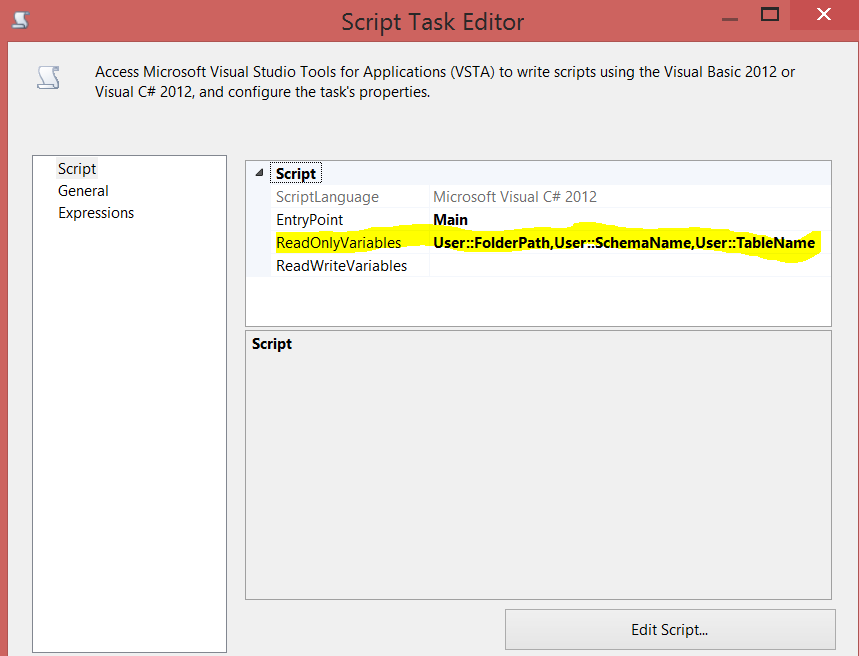Select the highlighted User:: variables value
859x656 pixels.
click(x=625, y=242)
